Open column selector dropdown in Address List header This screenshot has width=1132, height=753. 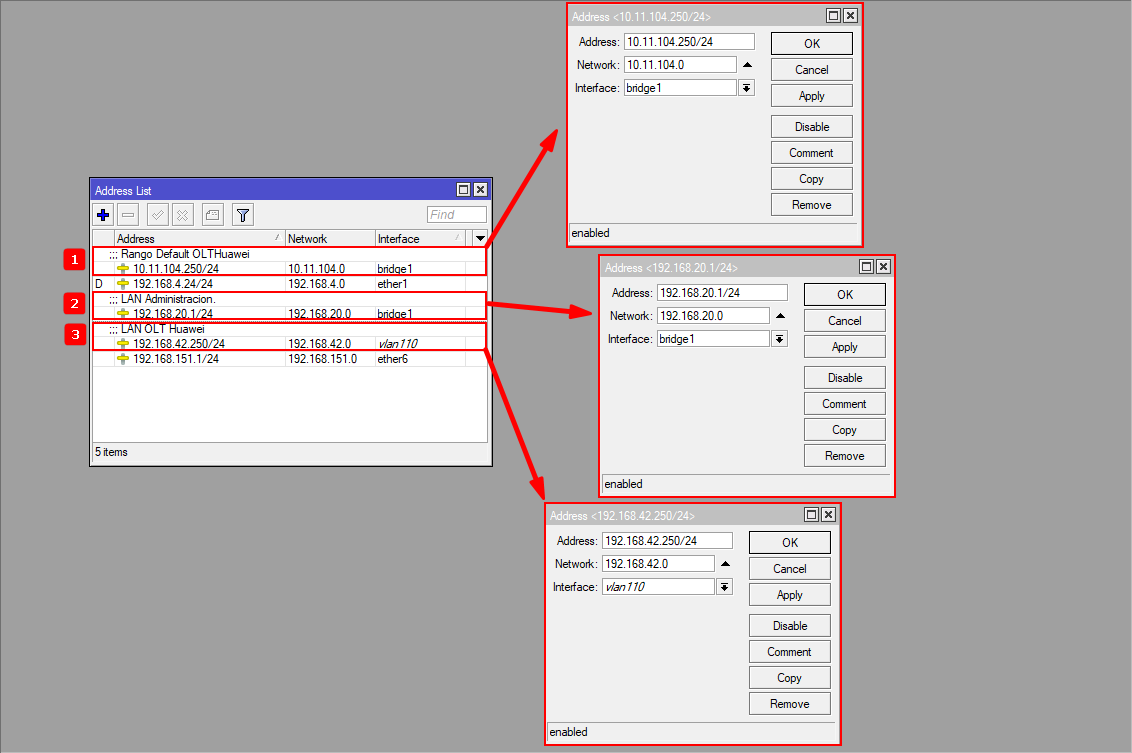click(480, 239)
